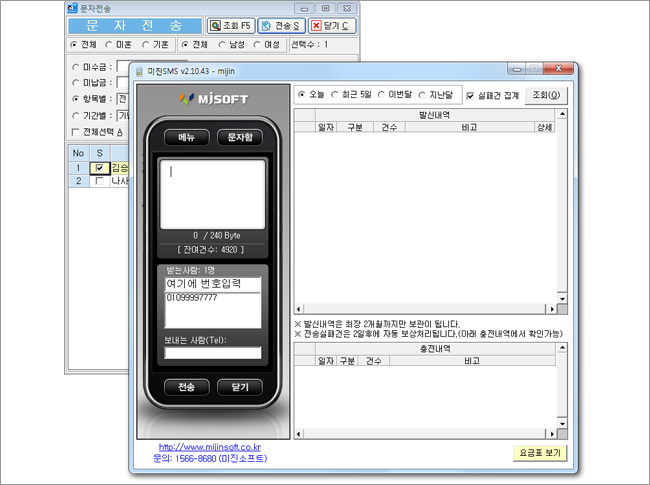Viewport: 650px width, 485px height.
Task: Click the 조회 F5 search button
Action: [x=230, y=25]
